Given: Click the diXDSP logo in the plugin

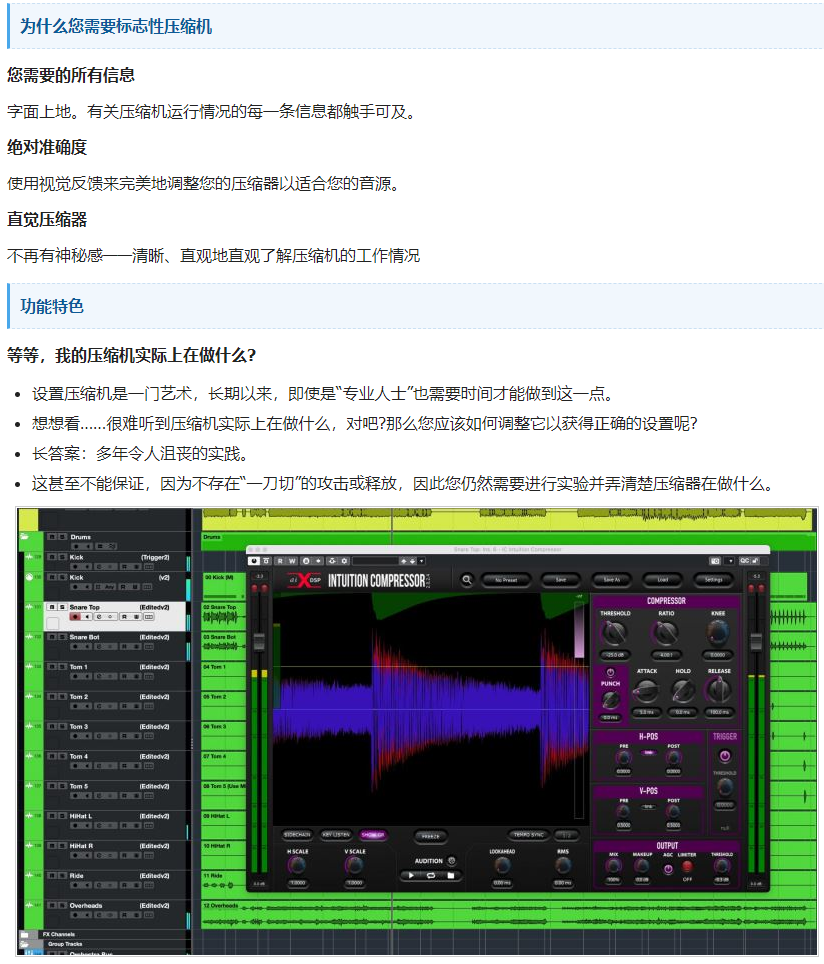Looking at the screenshot, I should pyautogui.click(x=304, y=580).
